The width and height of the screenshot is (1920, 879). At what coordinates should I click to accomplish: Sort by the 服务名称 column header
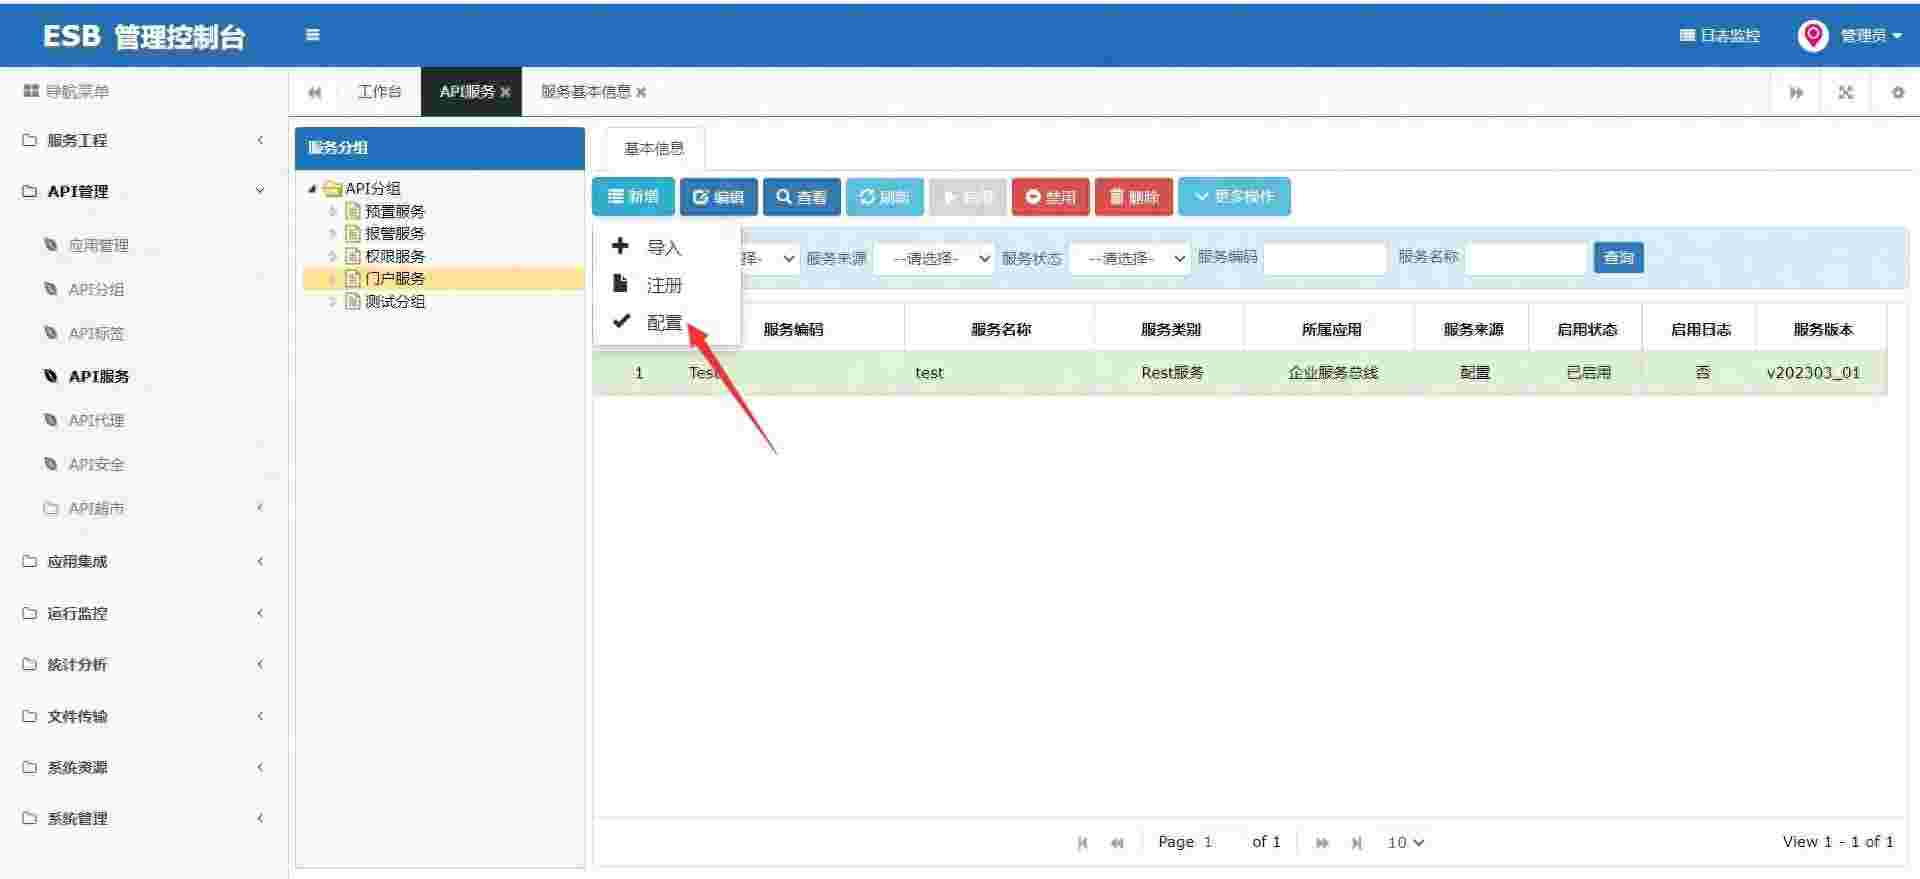[1001, 329]
